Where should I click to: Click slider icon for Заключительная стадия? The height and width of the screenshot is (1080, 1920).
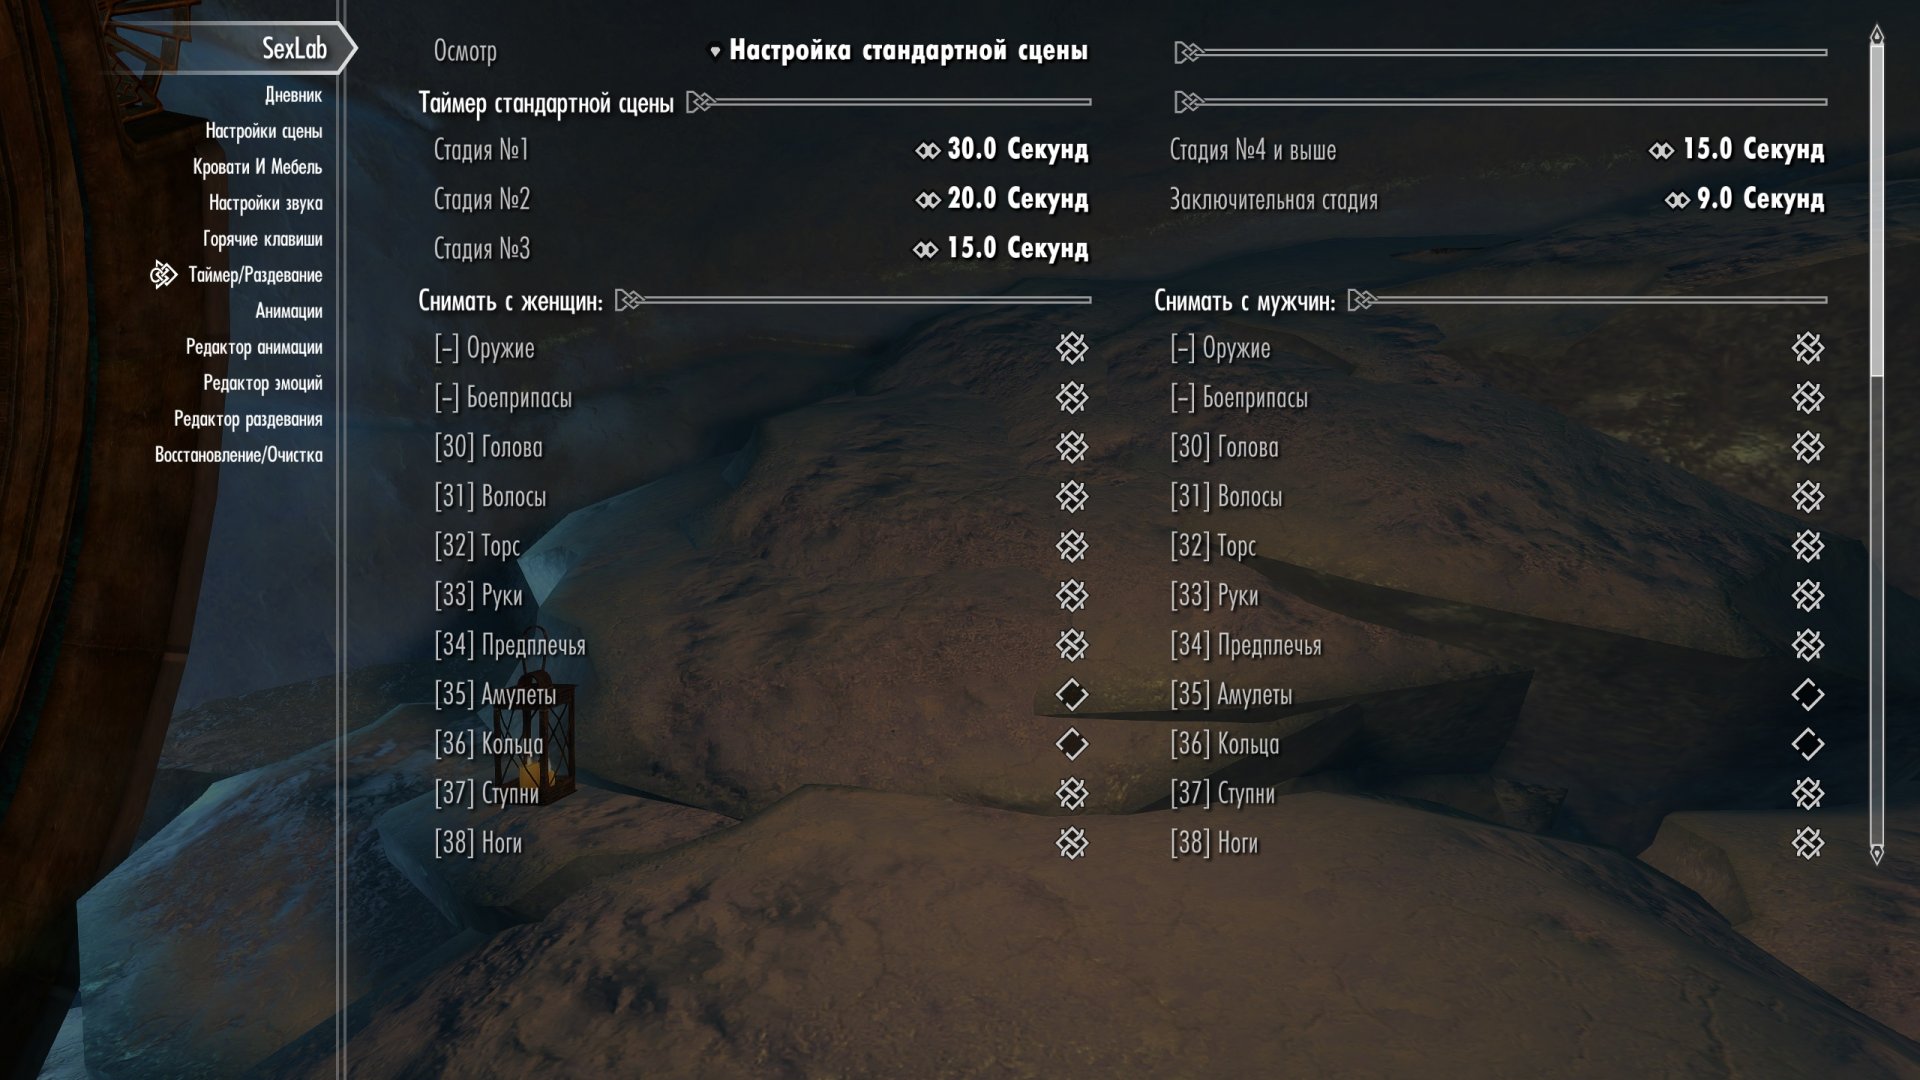coord(1677,201)
